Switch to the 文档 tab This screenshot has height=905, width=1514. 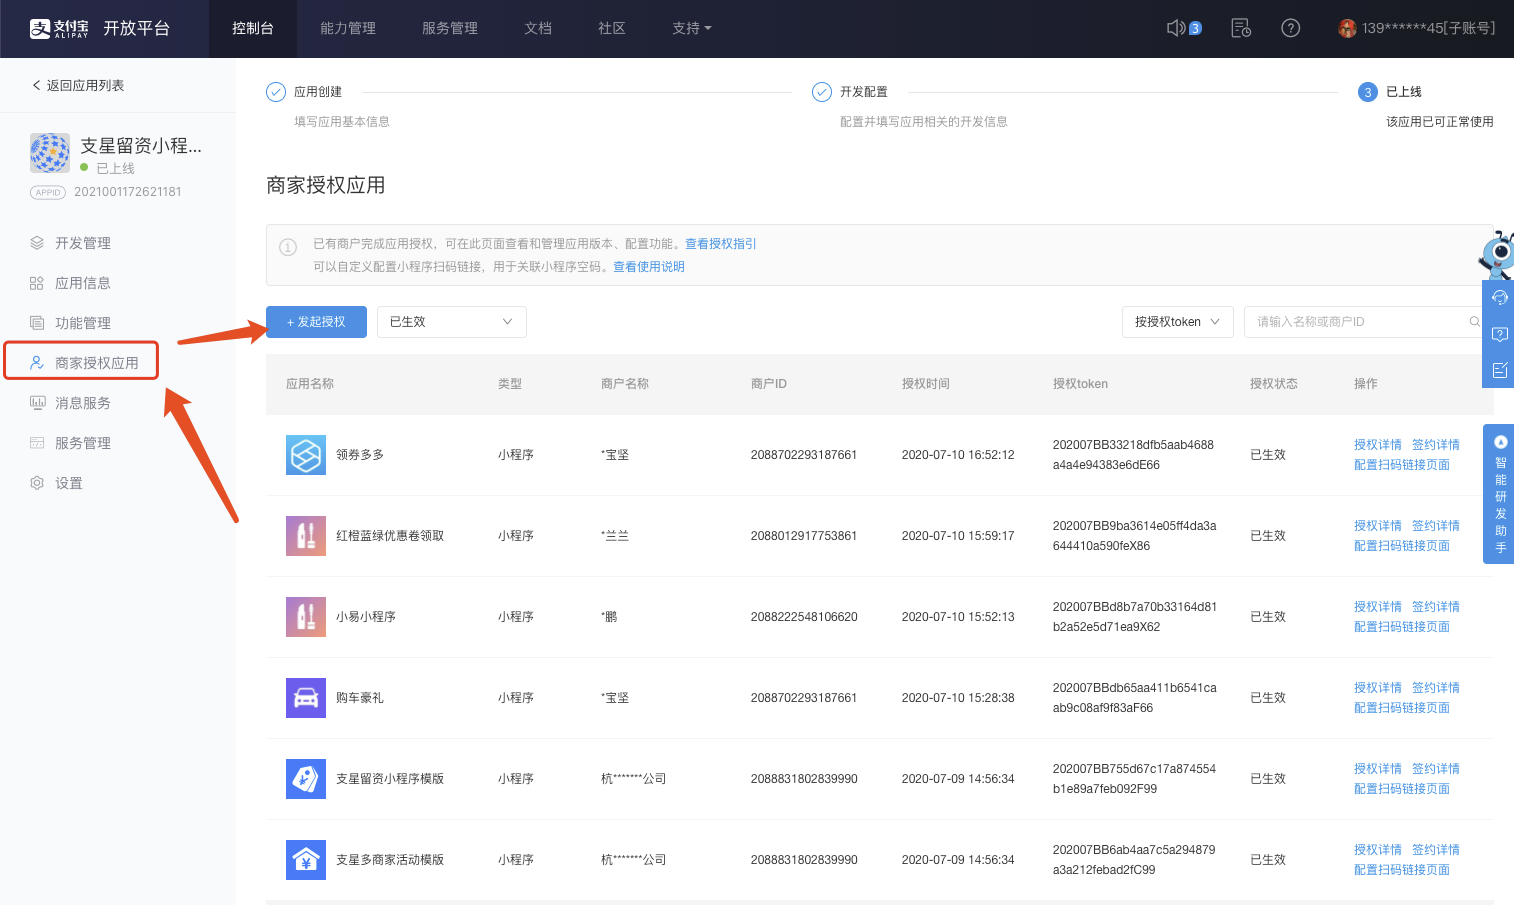(x=538, y=28)
